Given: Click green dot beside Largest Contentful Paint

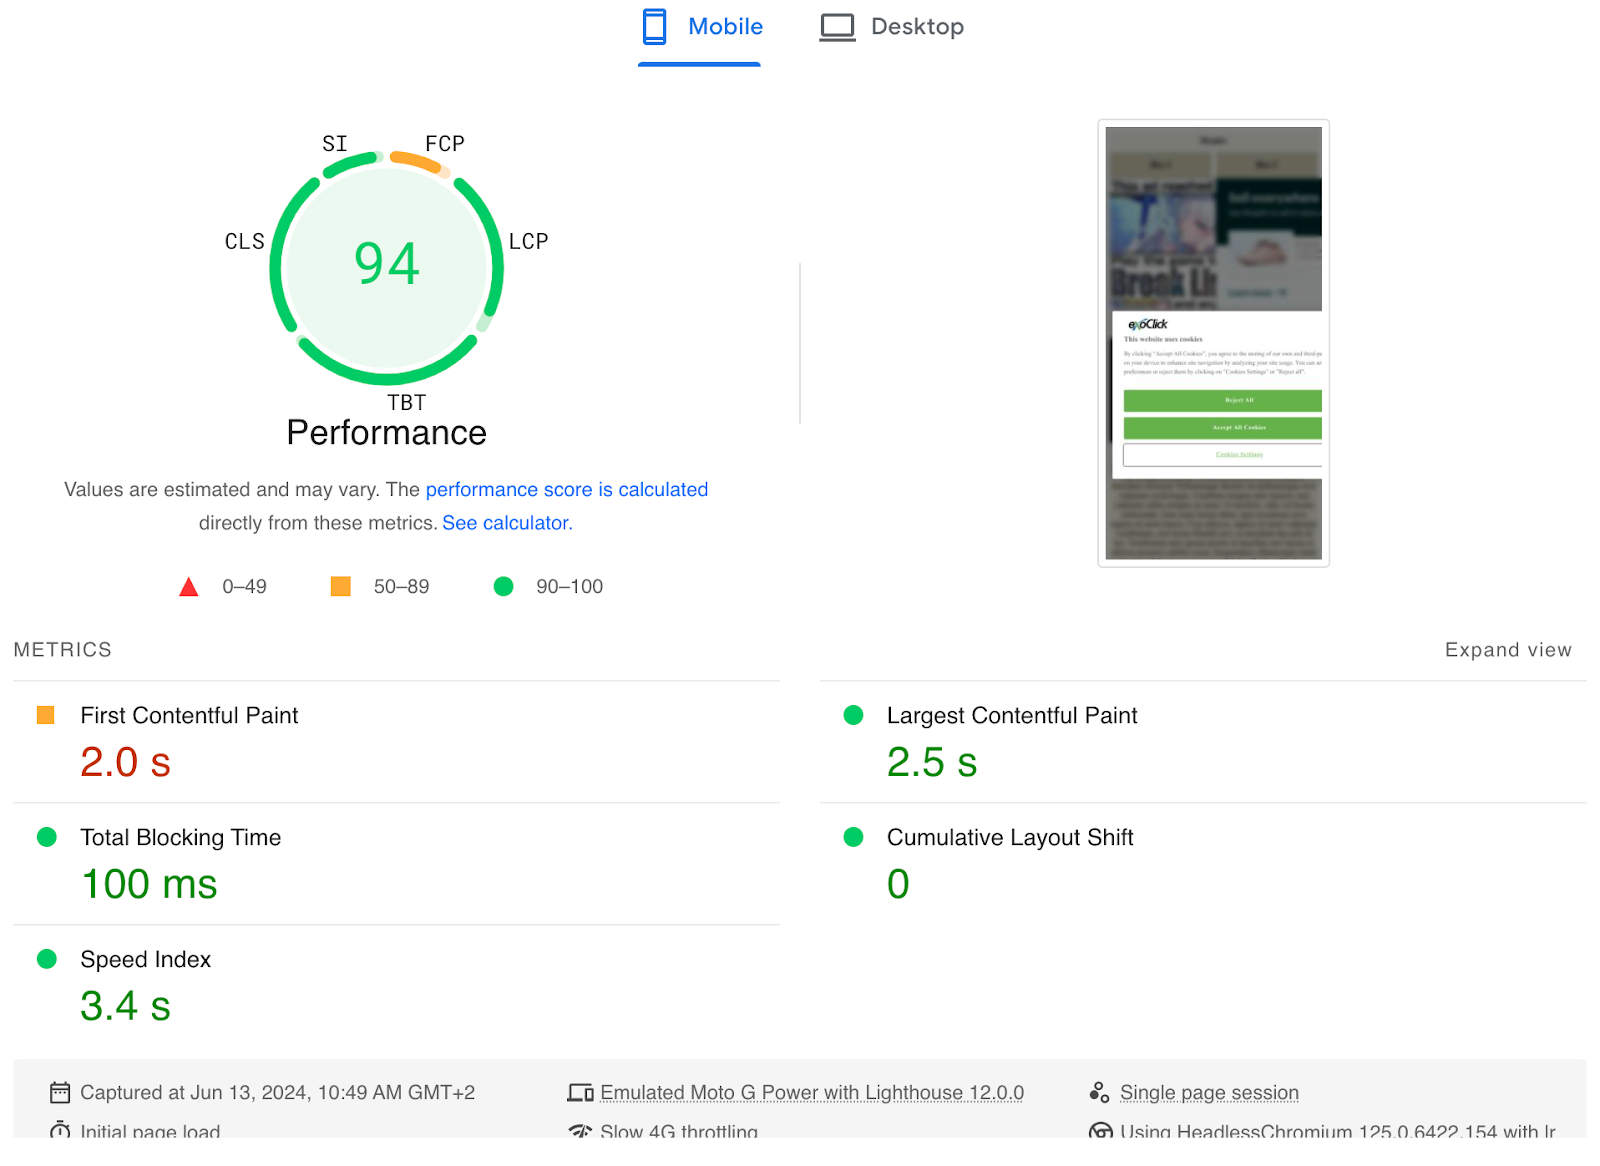Looking at the screenshot, I should point(854,715).
